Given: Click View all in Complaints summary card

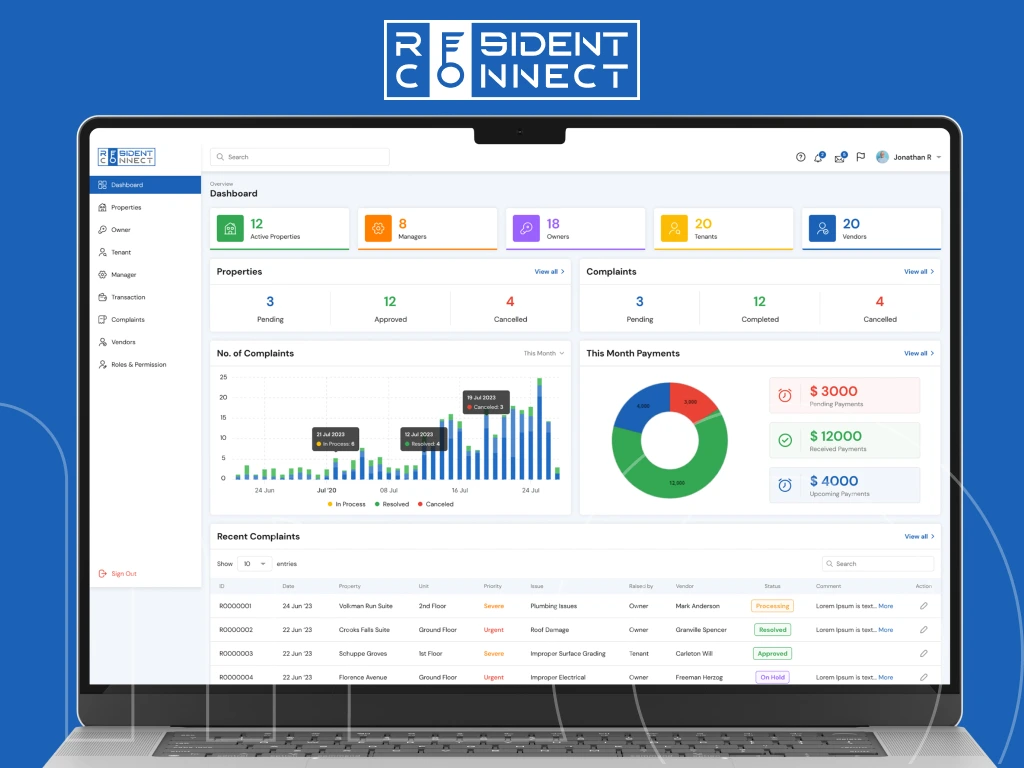Looking at the screenshot, I should [x=918, y=272].
